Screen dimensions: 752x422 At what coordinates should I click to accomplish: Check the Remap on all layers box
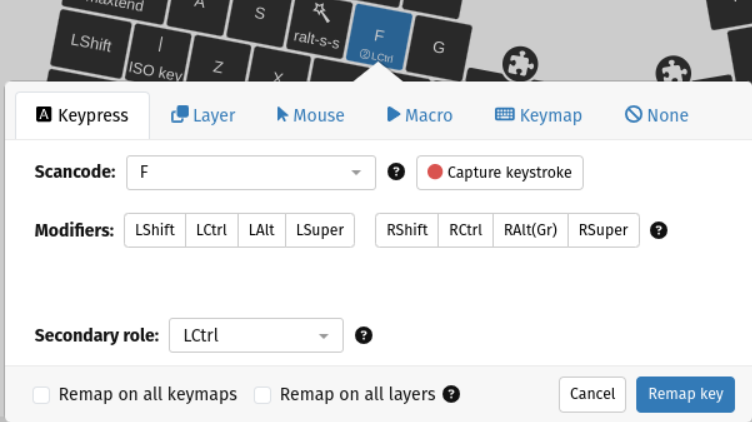[263, 395]
